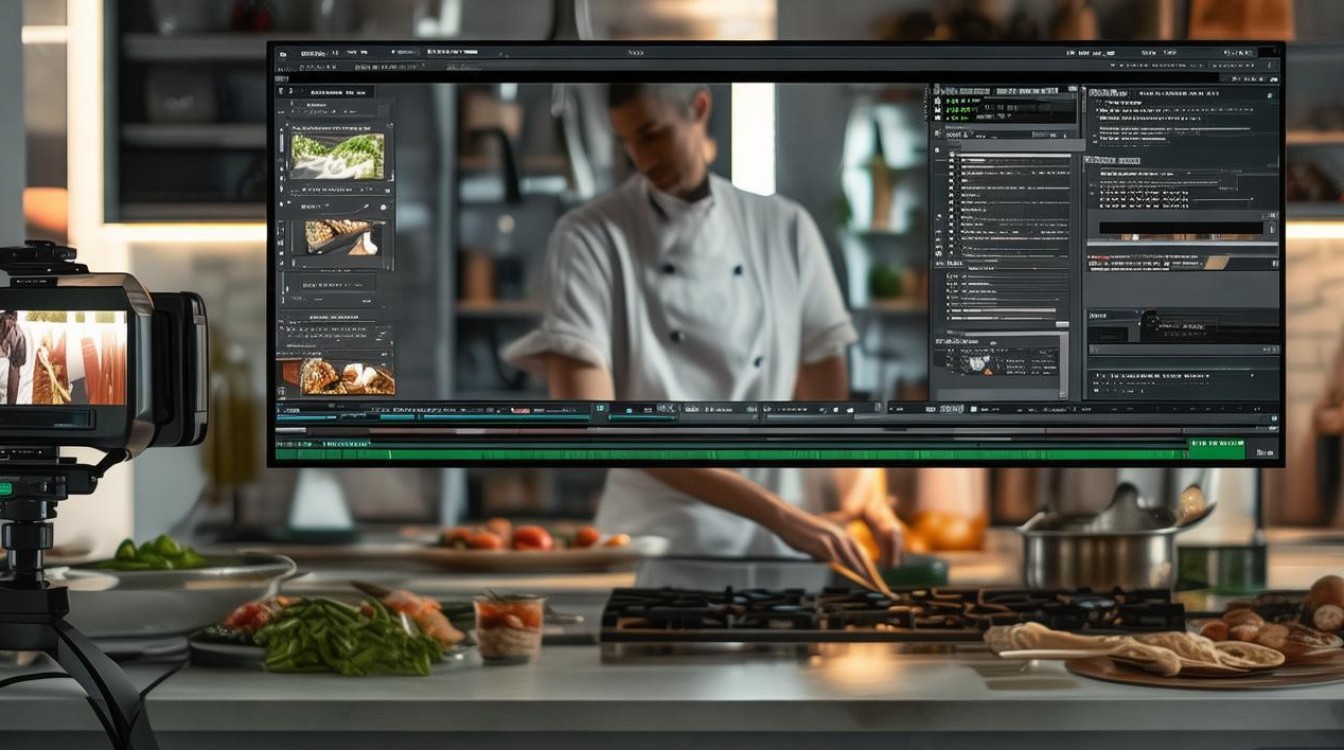Select the middle bread clip thumbnail in media panel
Image resolution: width=1344 pixels, height=750 pixels.
342,237
